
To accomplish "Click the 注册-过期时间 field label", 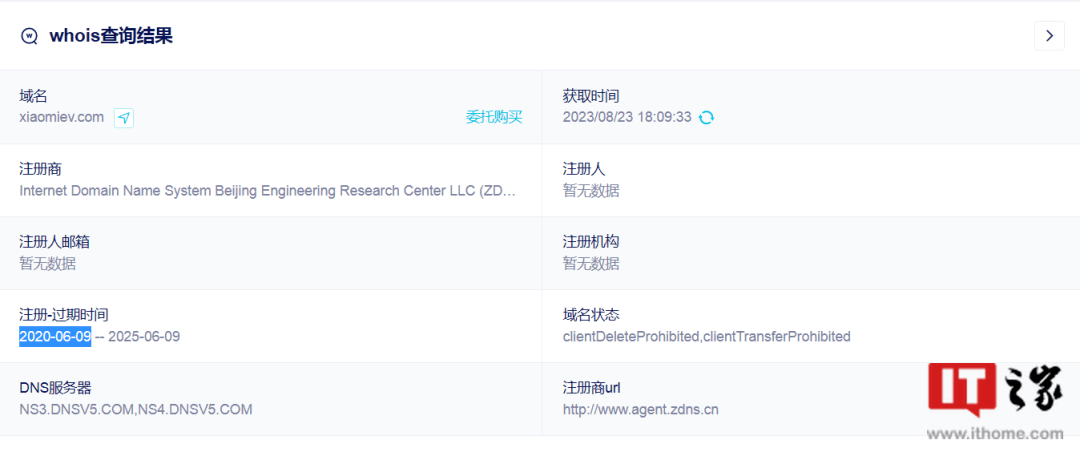I will pyautogui.click(x=64, y=315).
